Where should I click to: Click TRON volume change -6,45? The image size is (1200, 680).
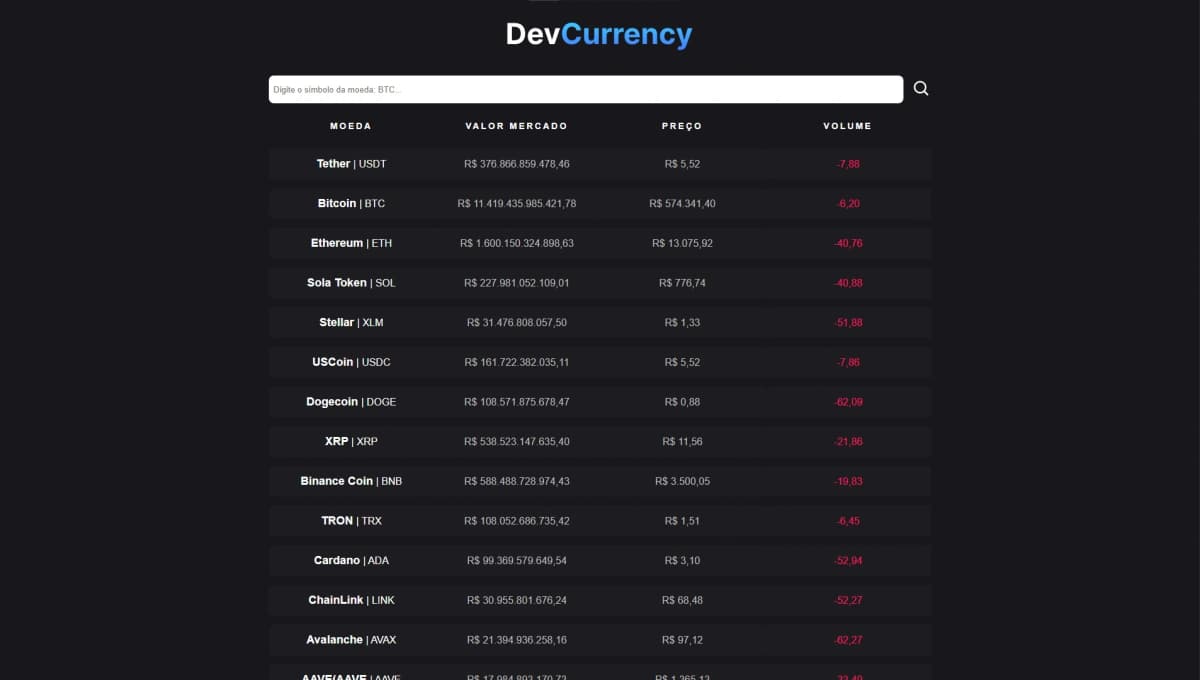(848, 521)
